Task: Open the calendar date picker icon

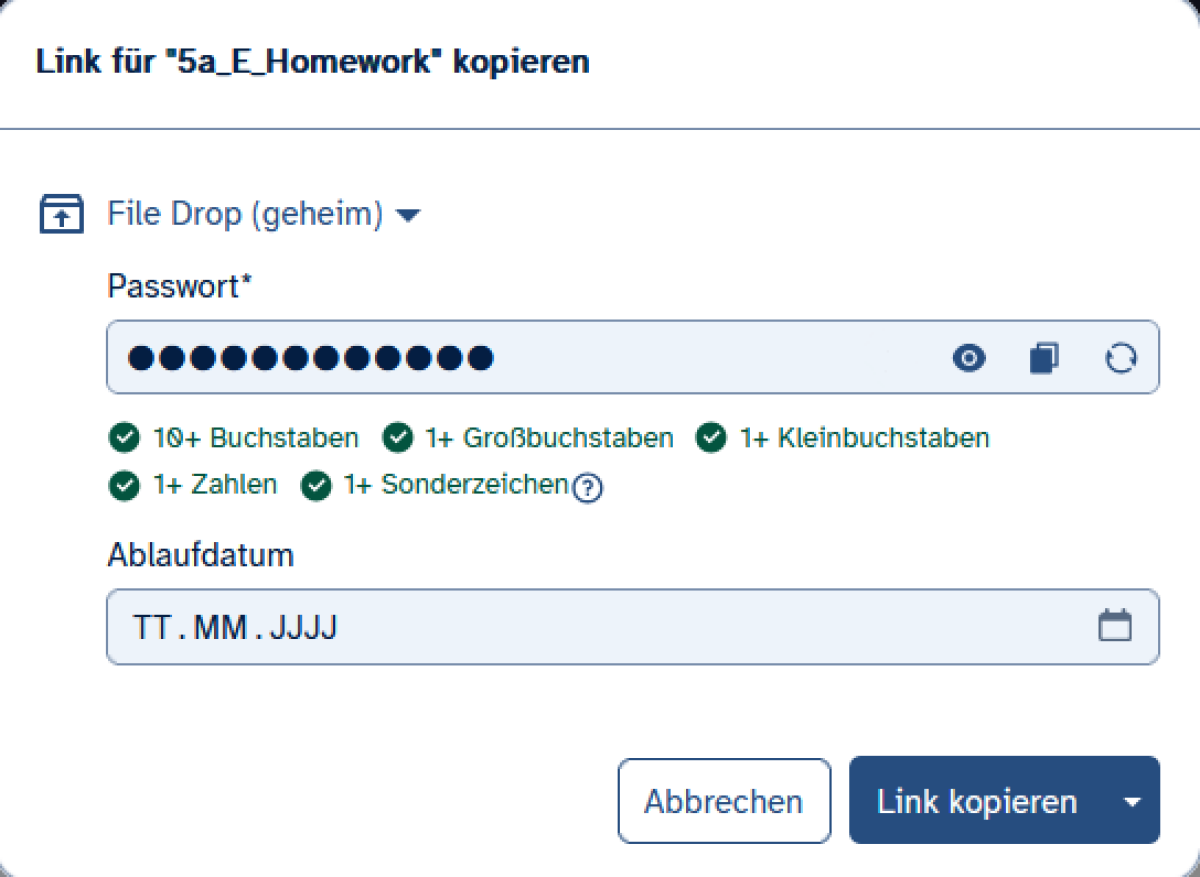Action: pyautogui.click(x=1115, y=627)
